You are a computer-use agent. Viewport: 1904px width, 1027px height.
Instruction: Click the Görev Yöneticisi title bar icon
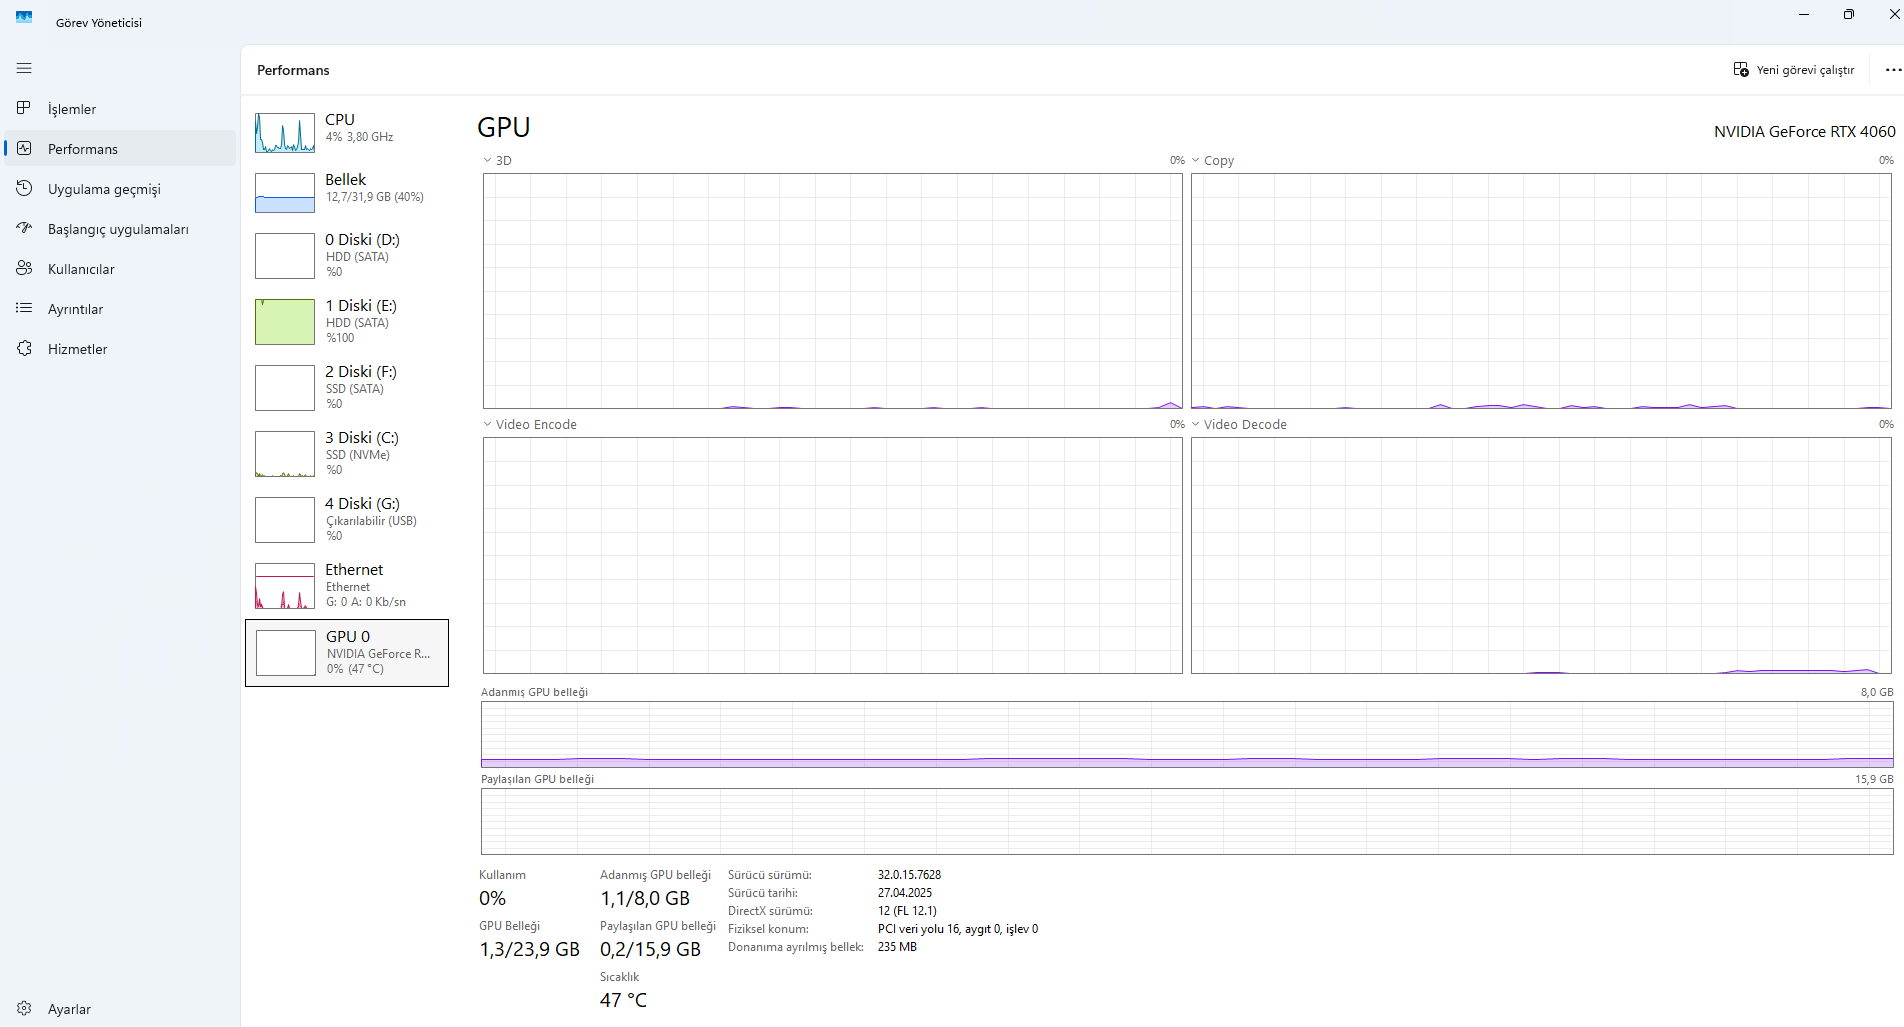click(24, 18)
